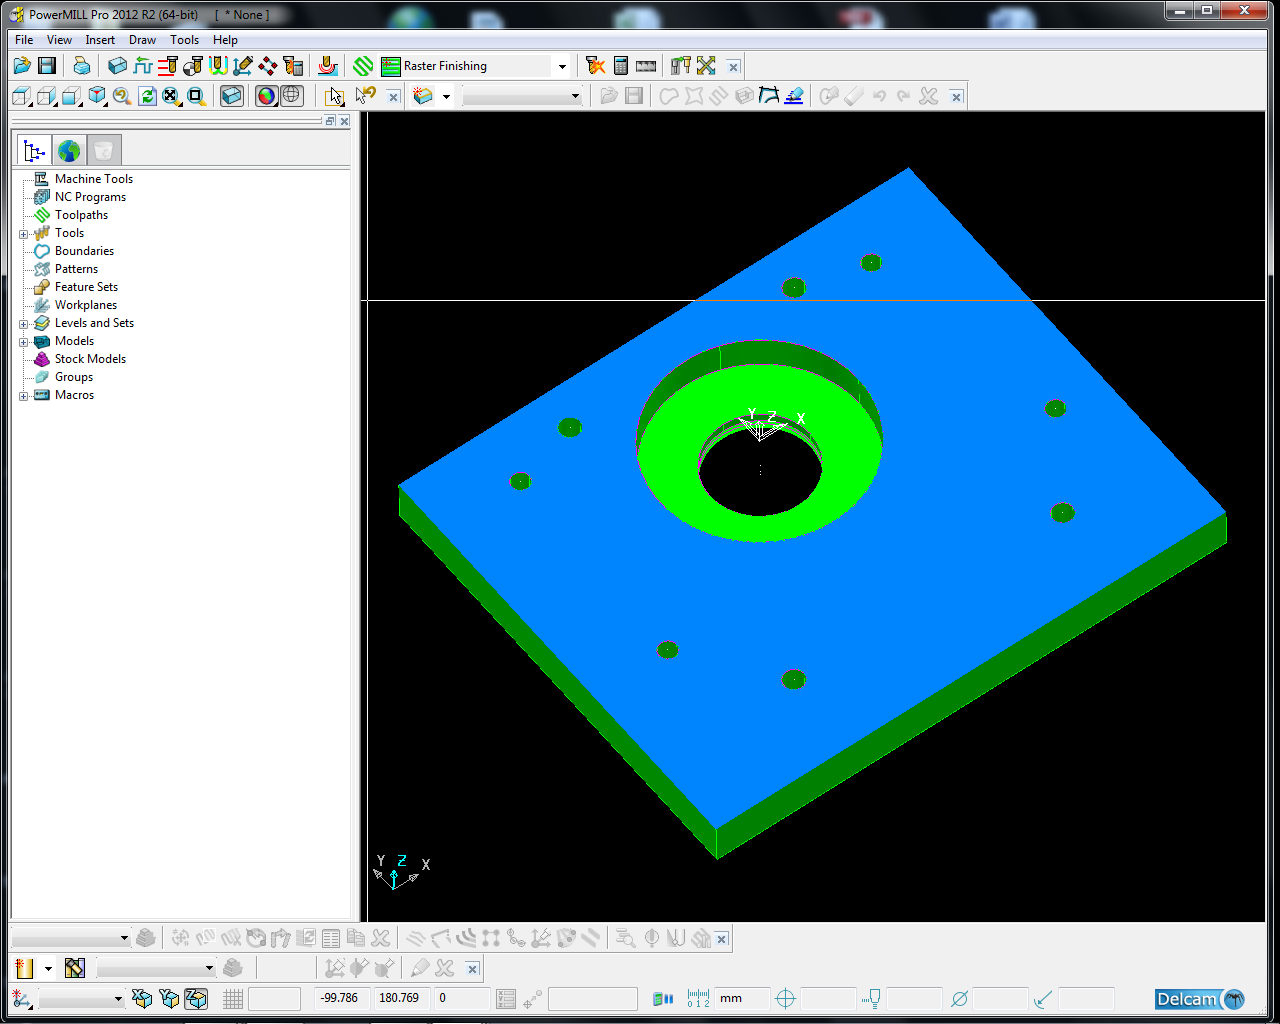Click the Delcam logo button
This screenshot has height=1024, width=1280.
pos(1199,999)
